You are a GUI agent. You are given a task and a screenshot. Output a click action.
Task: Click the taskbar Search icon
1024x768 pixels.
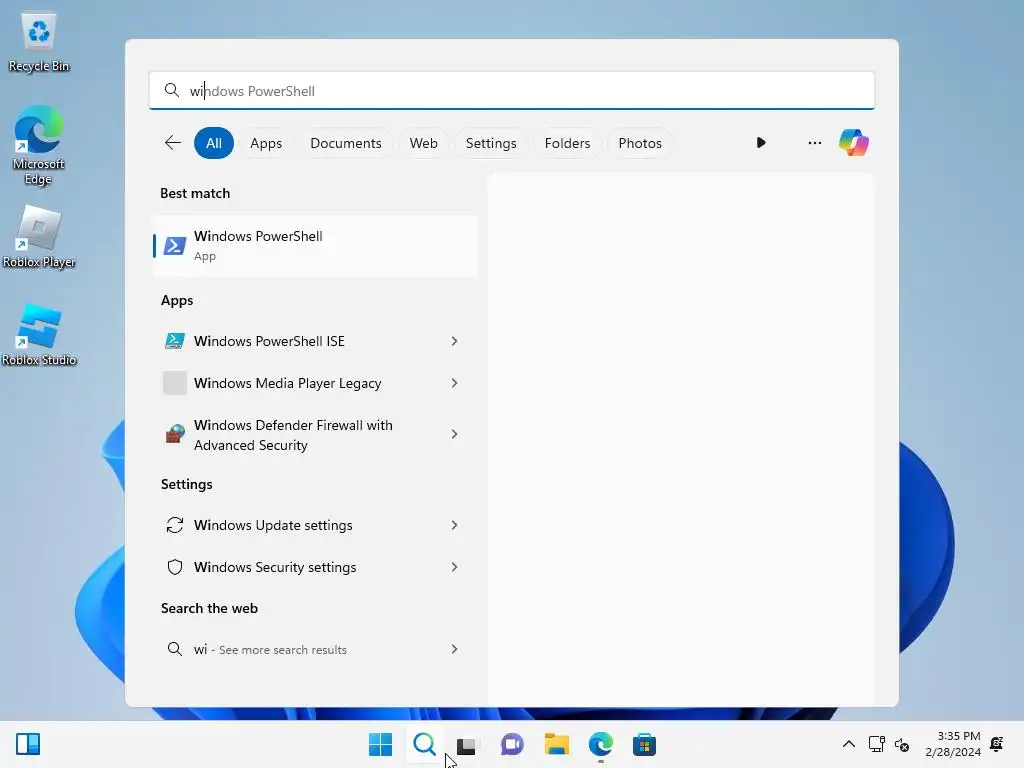tap(424, 744)
